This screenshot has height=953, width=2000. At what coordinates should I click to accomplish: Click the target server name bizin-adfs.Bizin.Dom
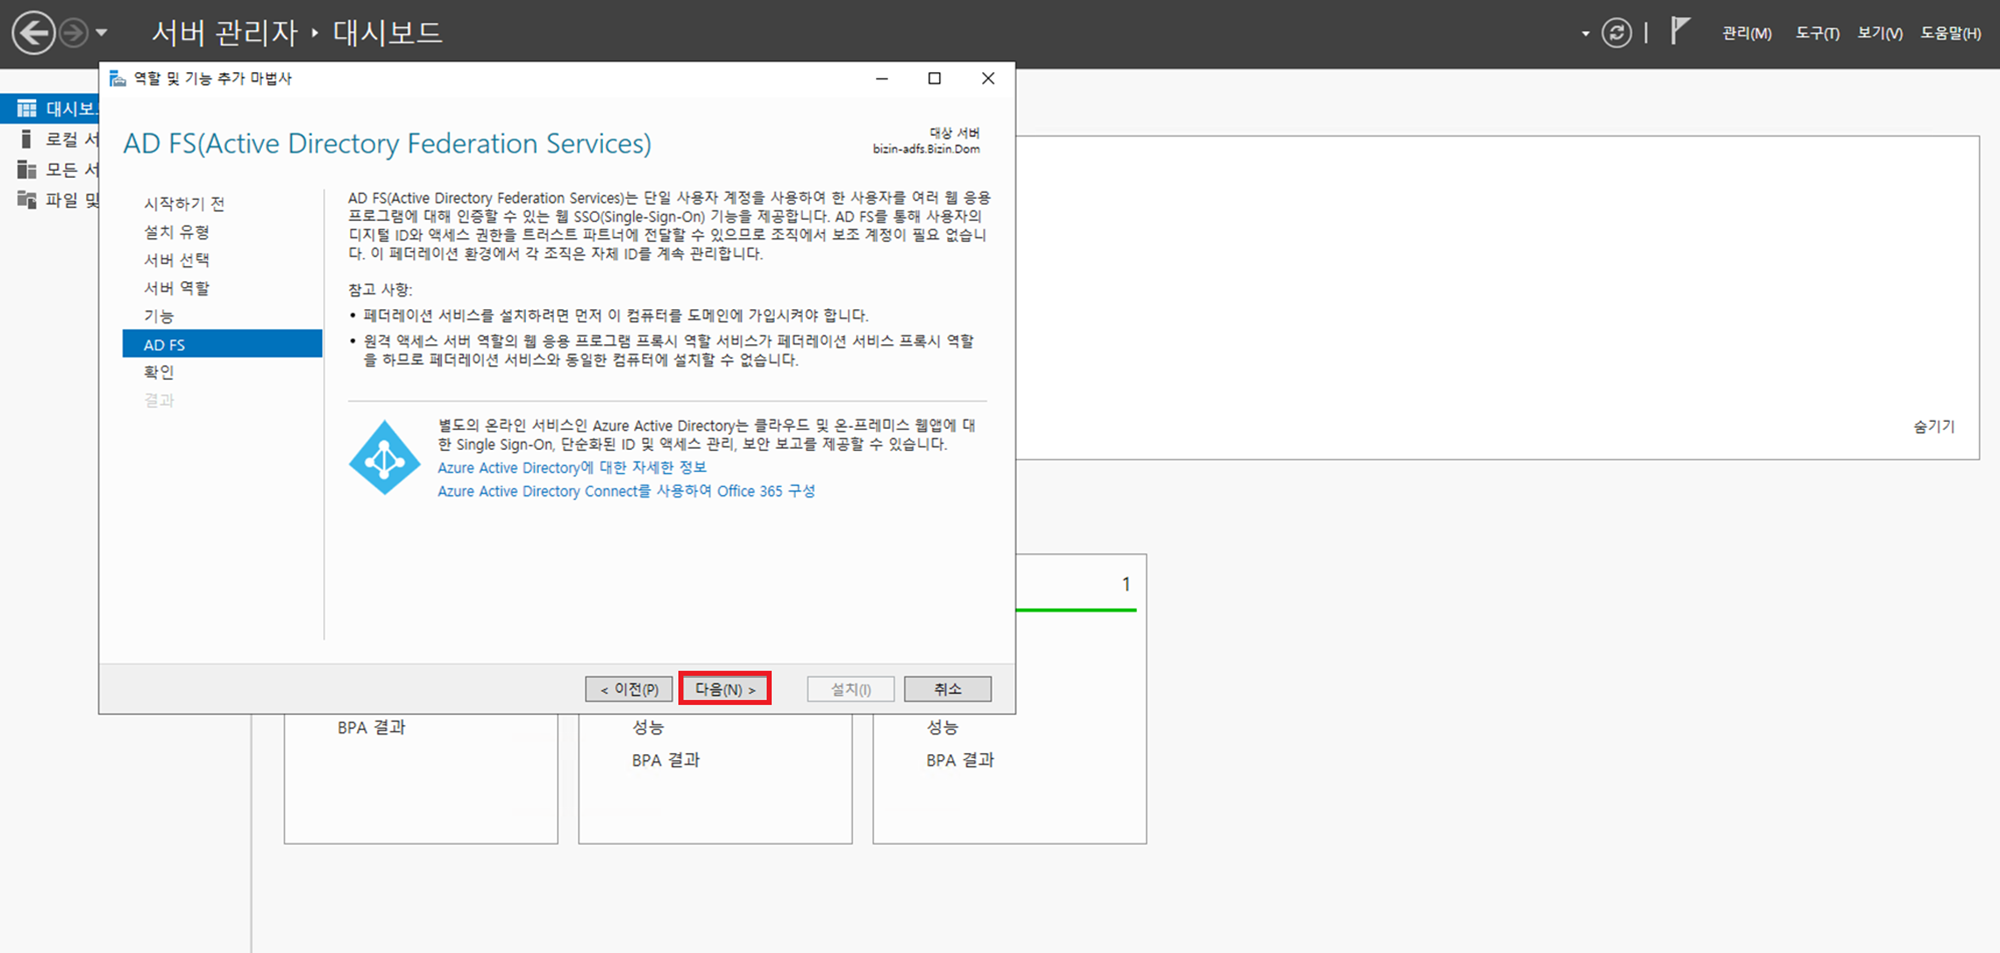pos(926,149)
